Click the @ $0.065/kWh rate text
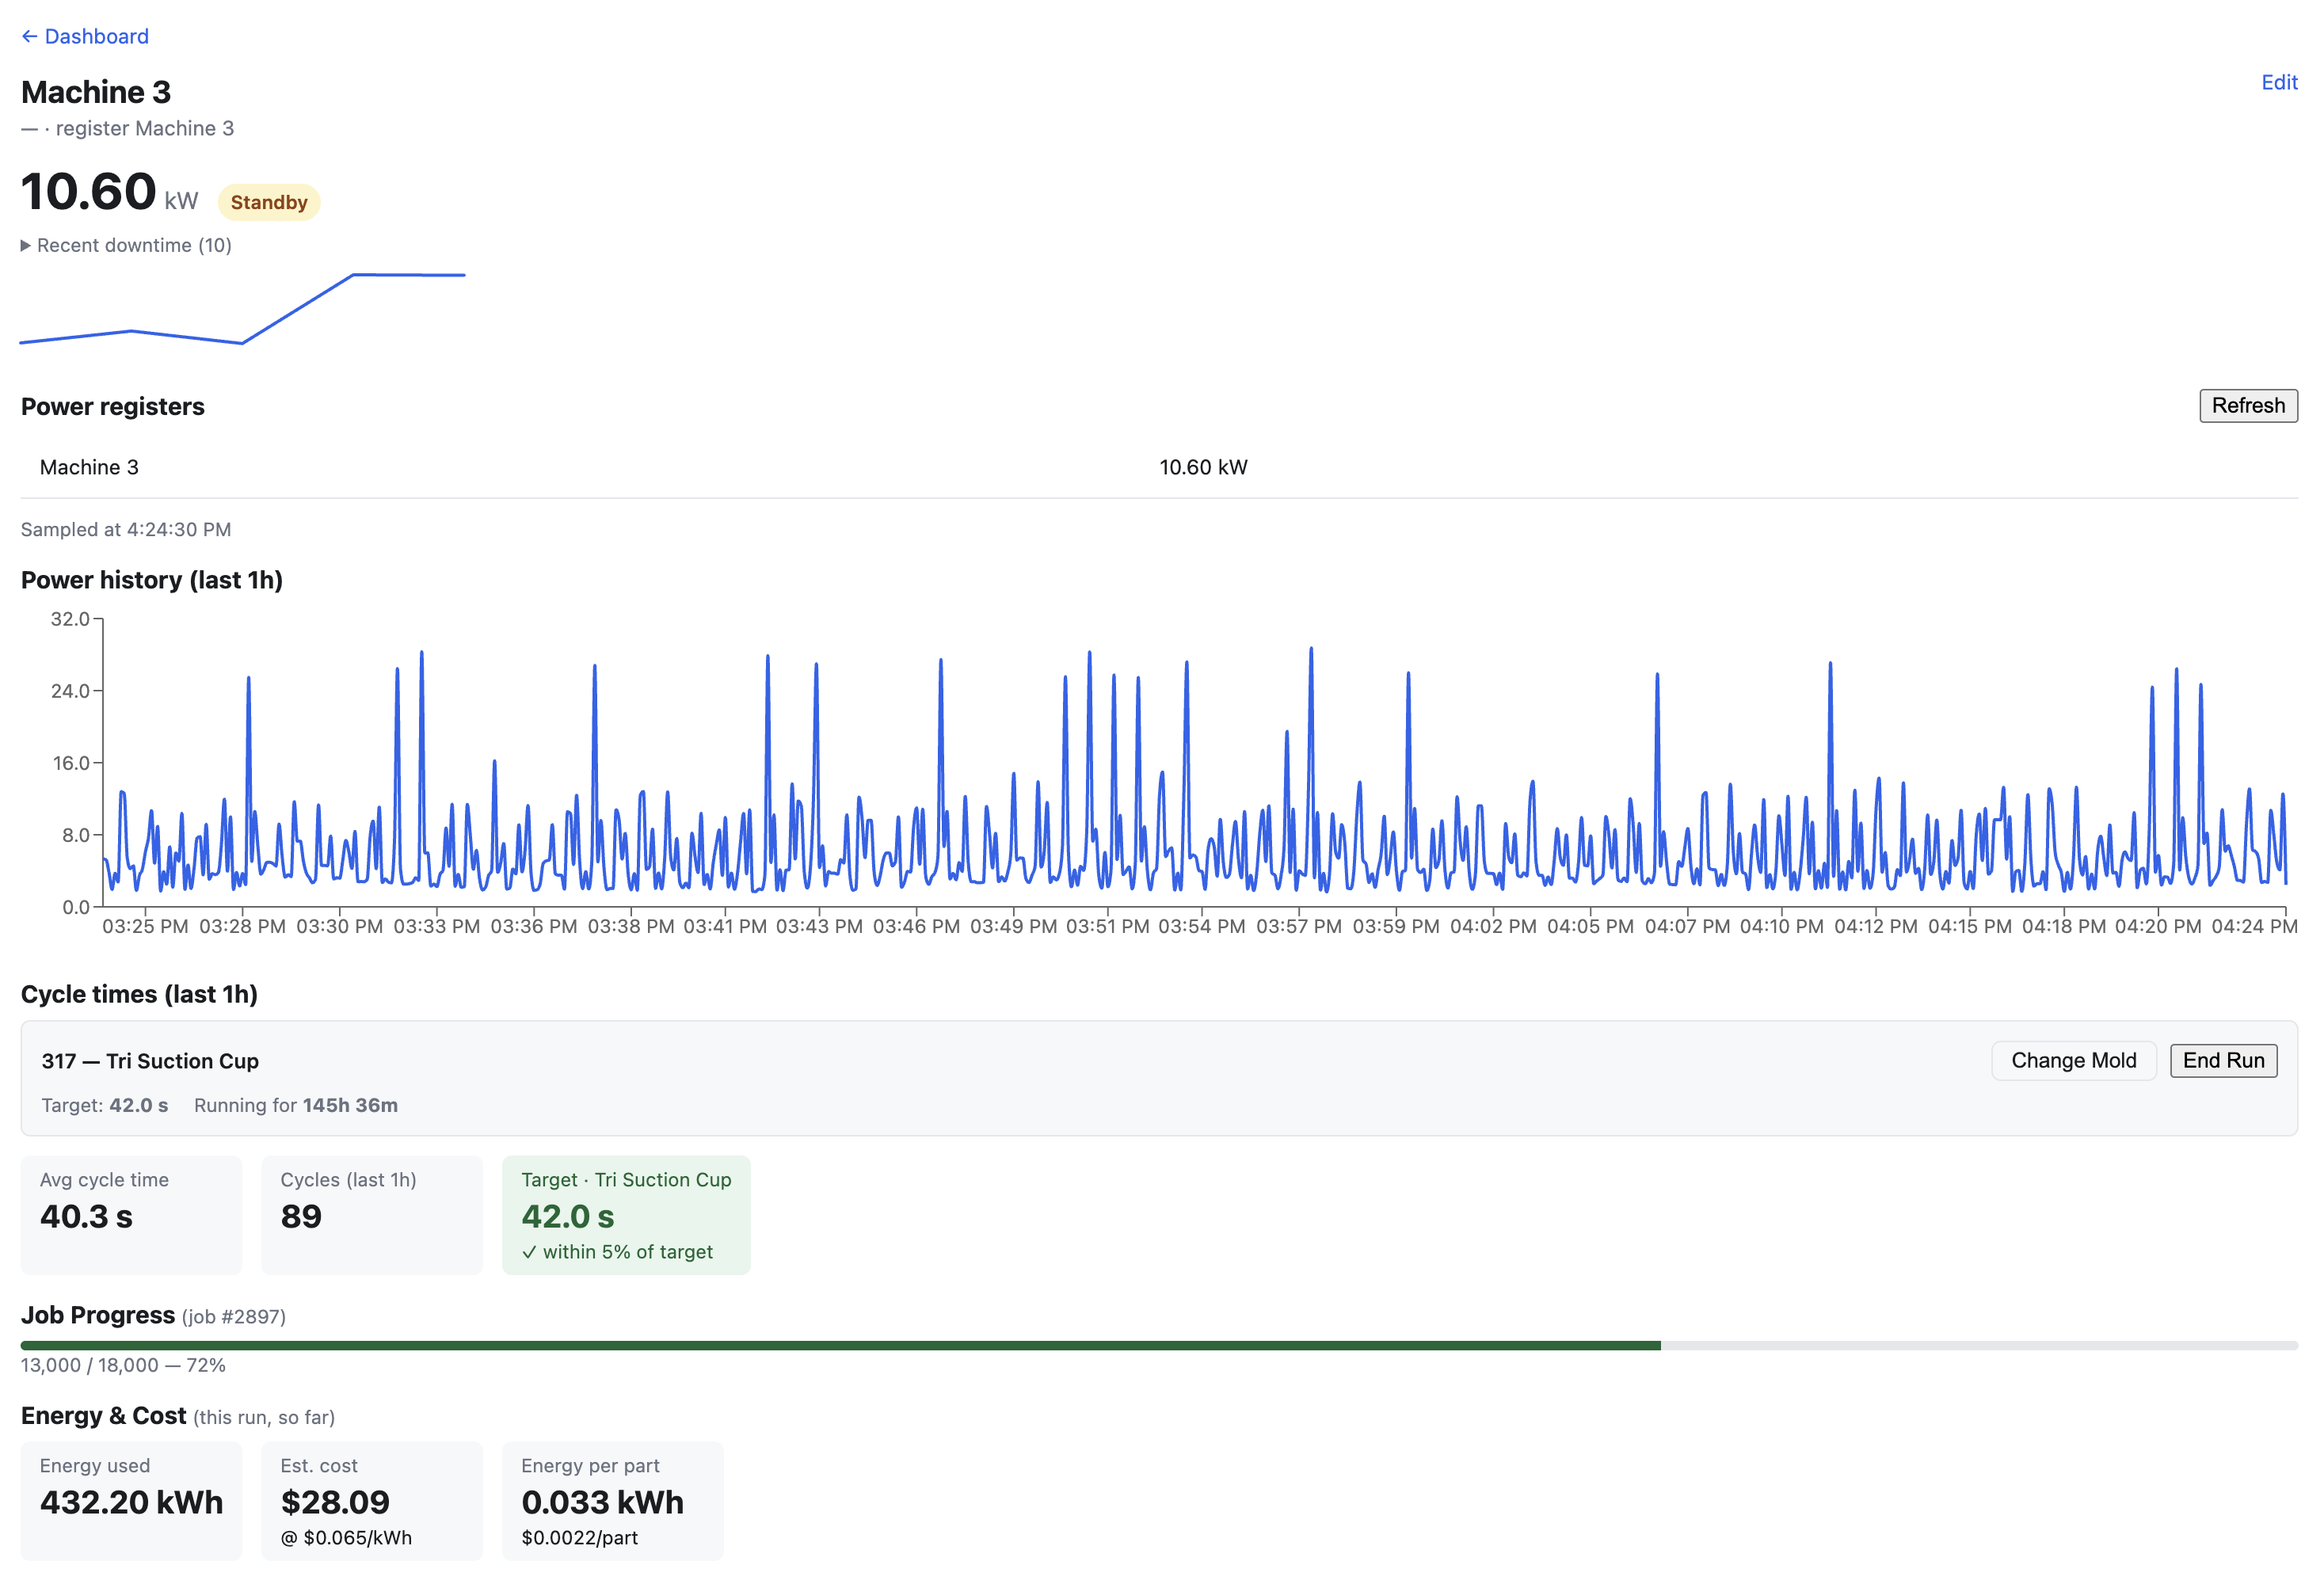 pyautogui.click(x=346, y=1537)
